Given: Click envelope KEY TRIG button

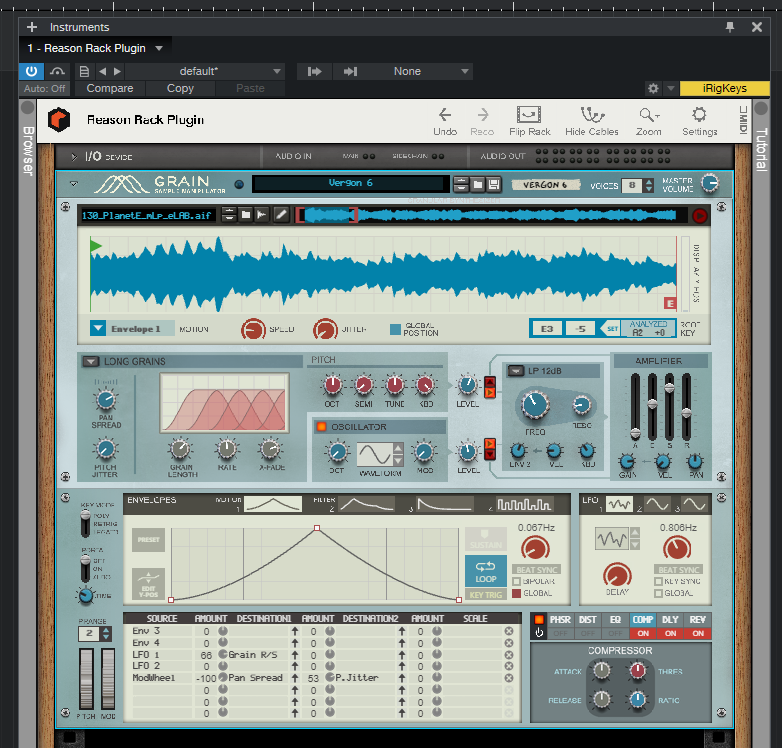Looking at the screenshot, I should click(x=486, y=594).
